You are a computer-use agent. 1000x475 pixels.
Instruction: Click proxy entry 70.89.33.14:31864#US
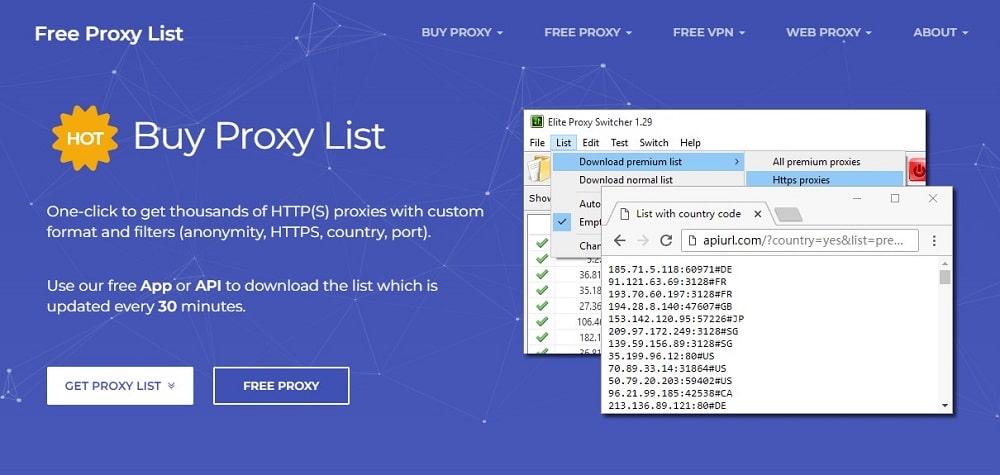tap(667, 369)
